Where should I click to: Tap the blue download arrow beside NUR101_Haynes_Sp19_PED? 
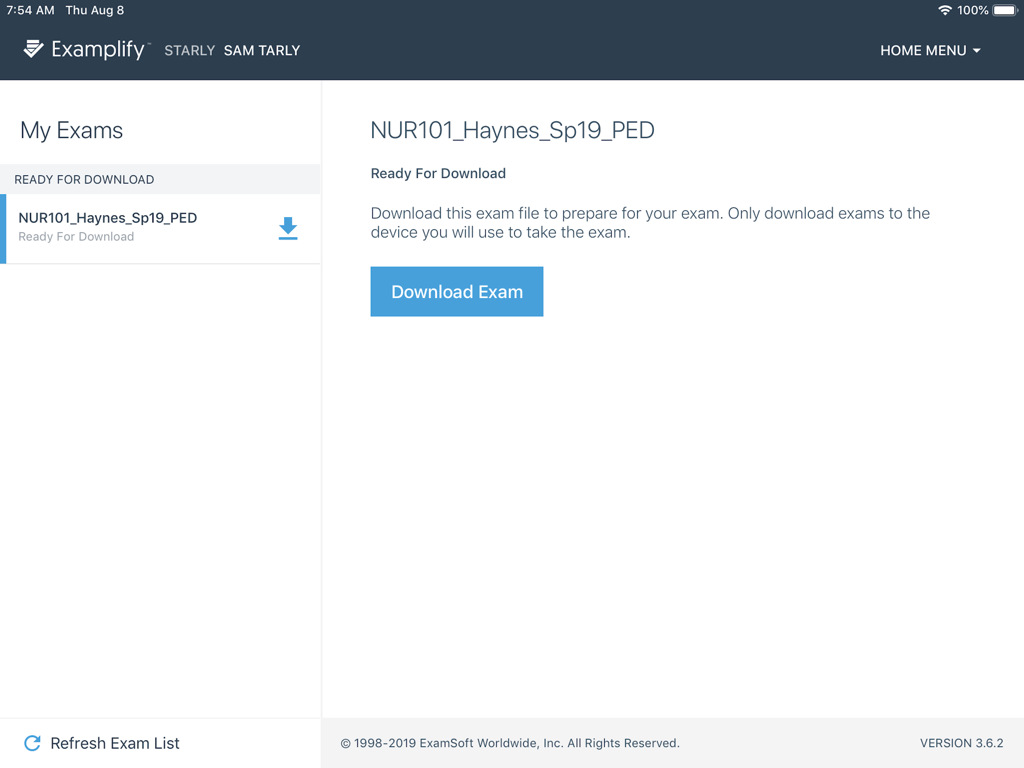coord(288,228)
